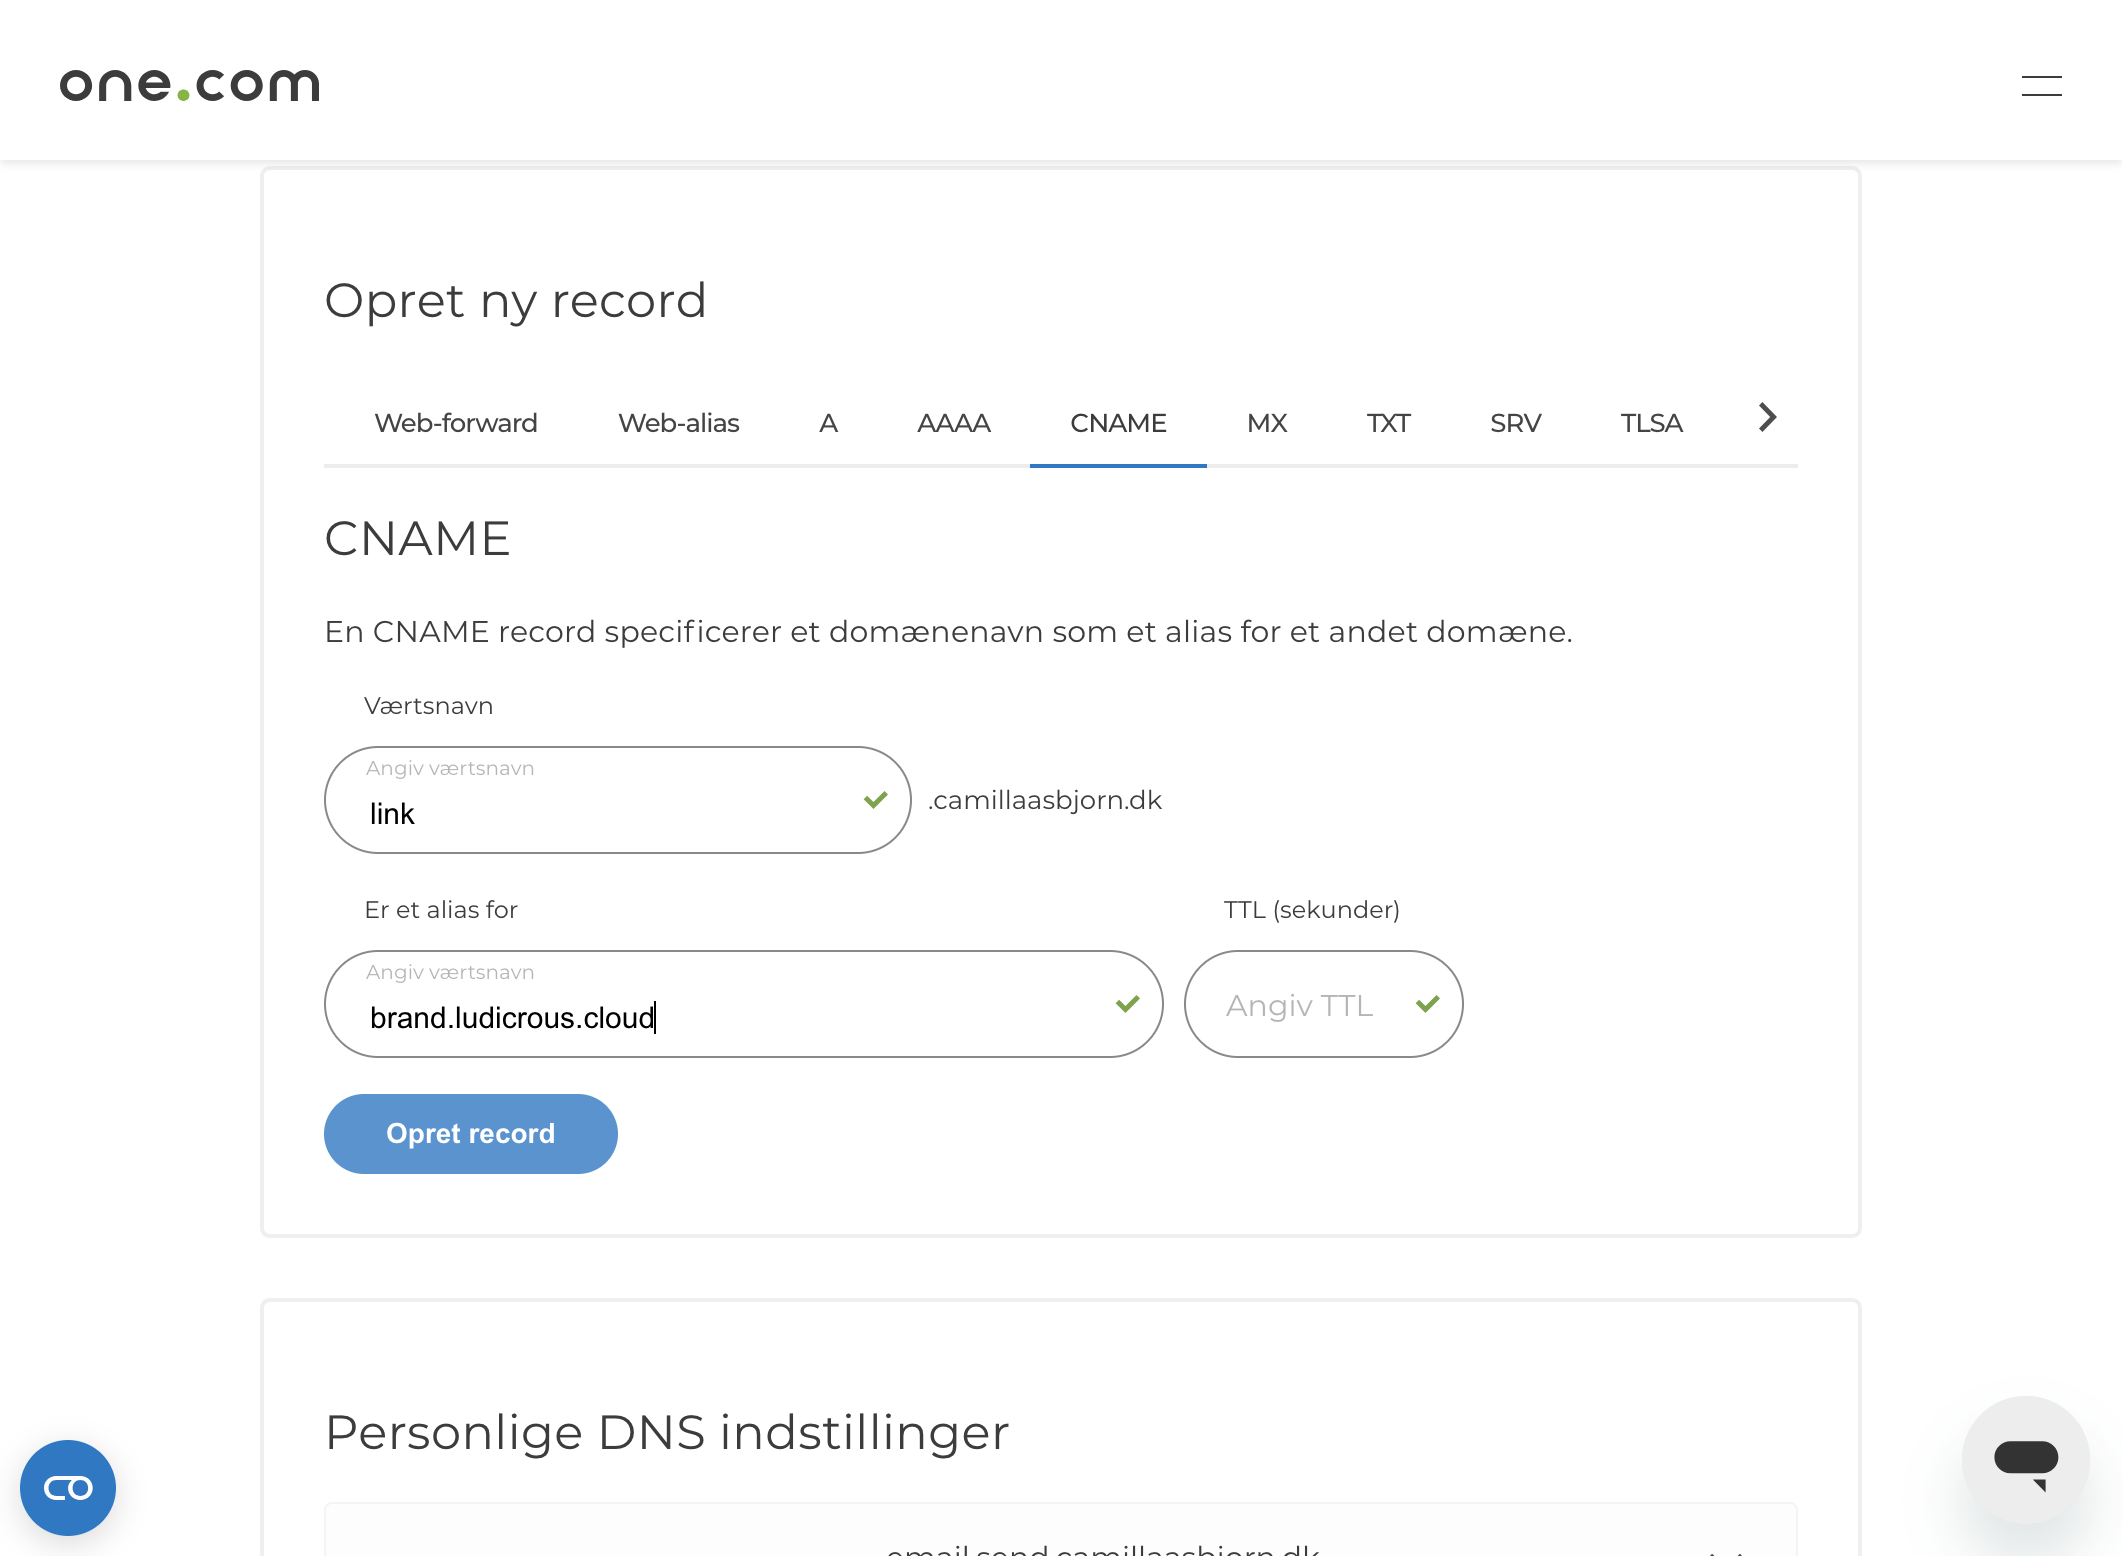Focus the alias field with brand.ludicrous.cloud
Viewport: 2122px width, 1556px height.
pyautogui.click(x=743, y=1004)
